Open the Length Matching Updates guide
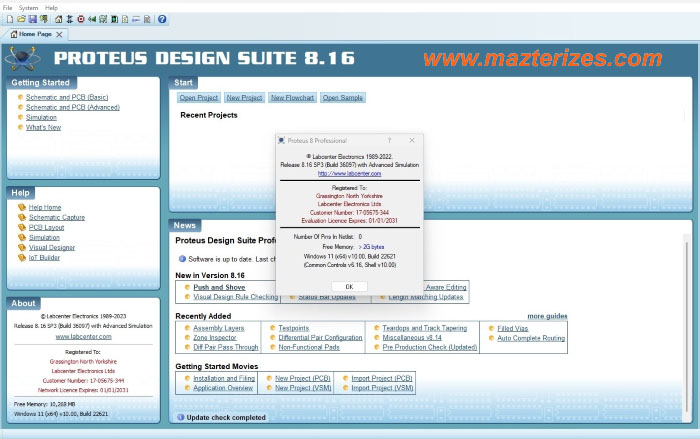Screen dimensions: 700x439 pos(425,297)
